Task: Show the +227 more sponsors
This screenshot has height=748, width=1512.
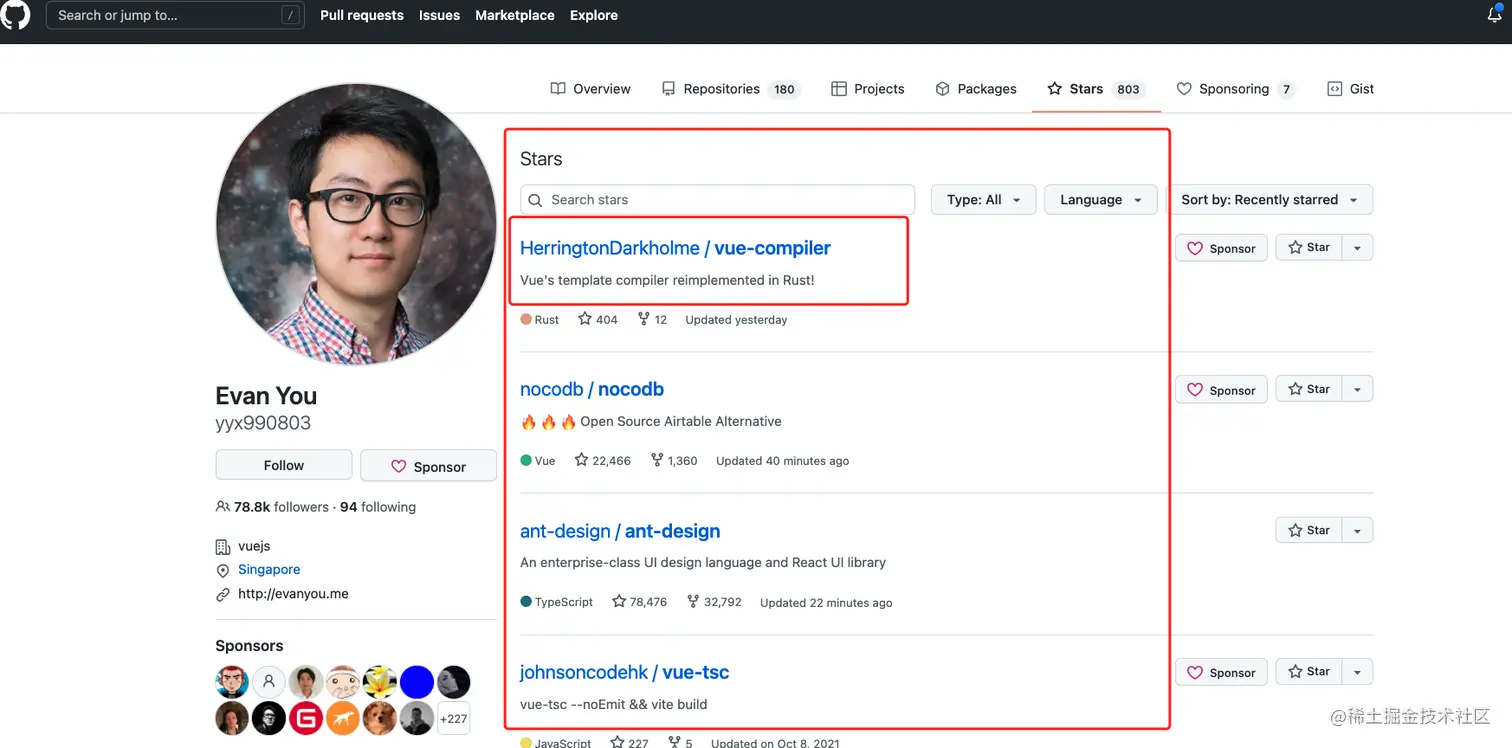Action: [x=453, y=718]
